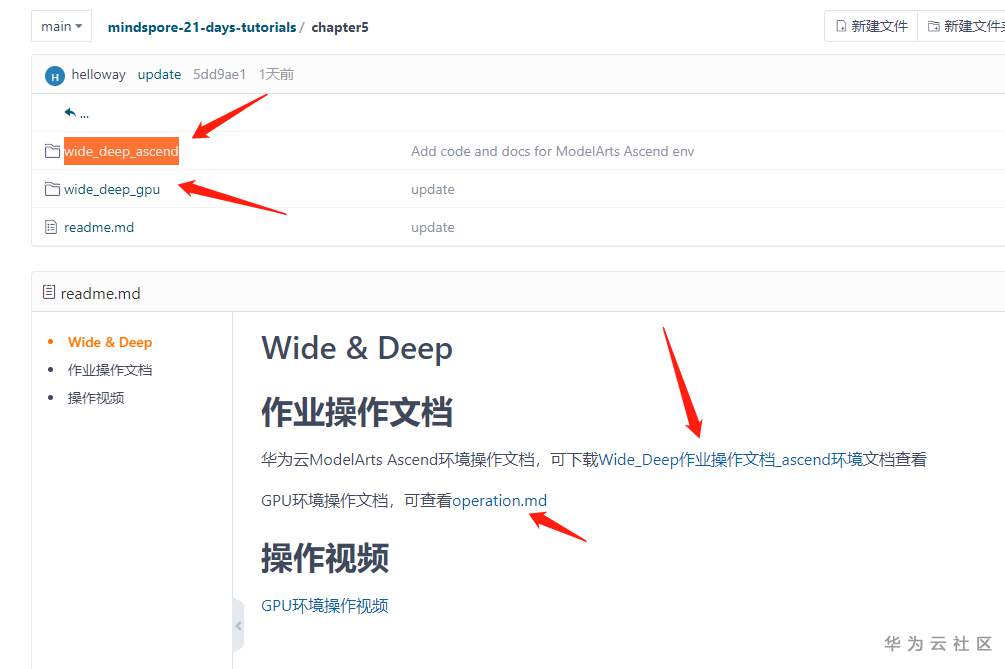Open the wide_deep_ascend folder
1005x669 pixels.
121,151
